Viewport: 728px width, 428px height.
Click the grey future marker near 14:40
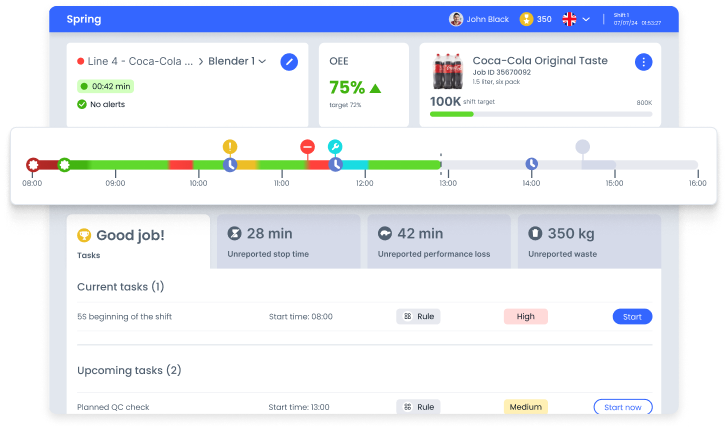(x=582, y=147)
